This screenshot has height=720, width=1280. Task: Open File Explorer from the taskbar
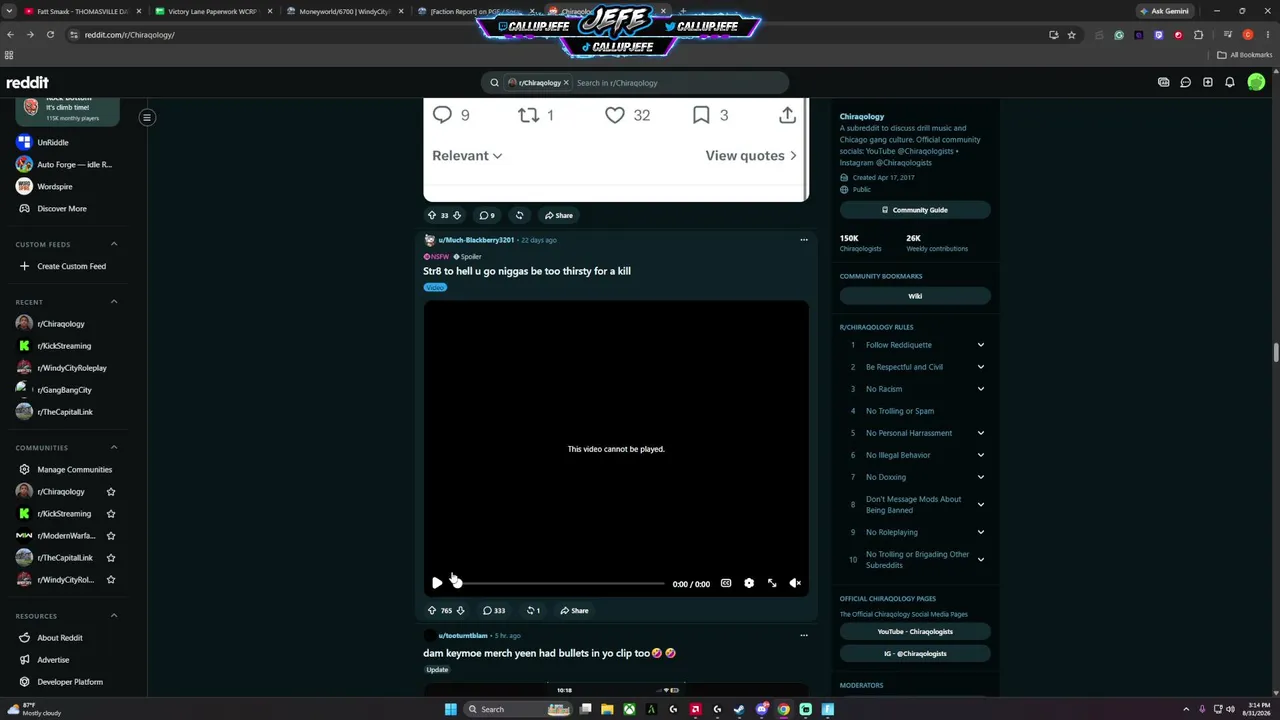pyautogui.click(x=607, y=709)
